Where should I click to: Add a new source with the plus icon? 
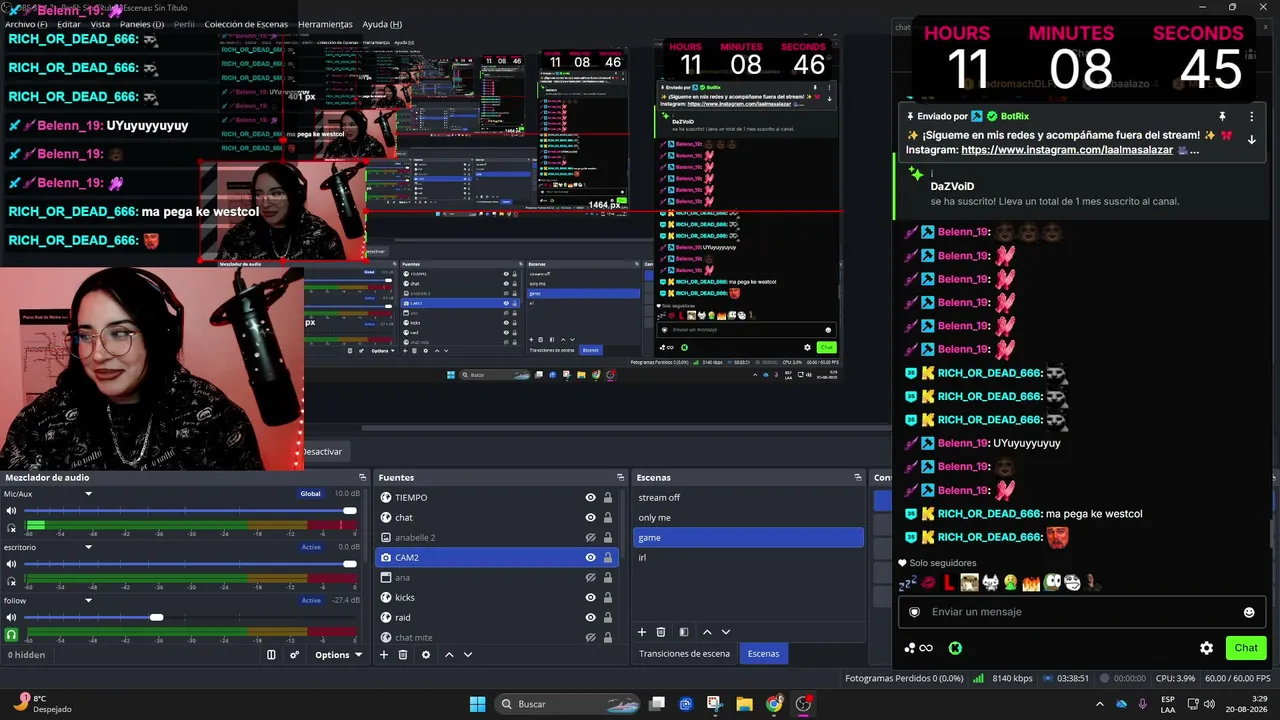383,655
